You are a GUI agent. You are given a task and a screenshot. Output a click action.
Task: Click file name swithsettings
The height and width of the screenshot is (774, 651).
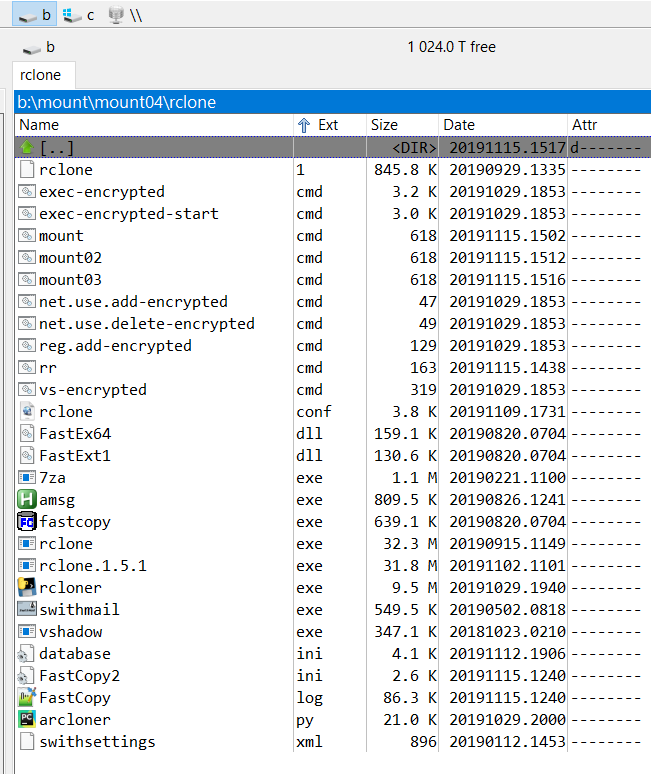(x=97, y=742)
